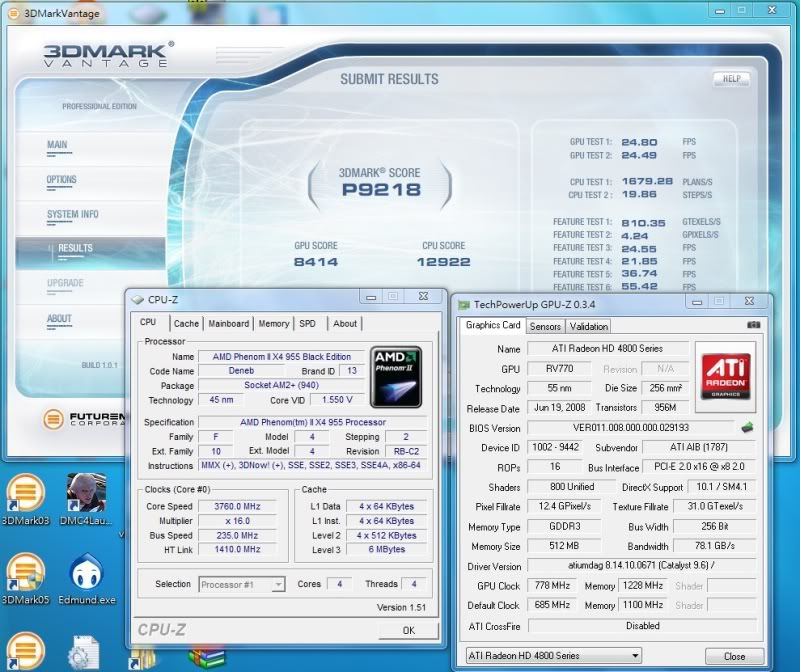The height and width of the screenshot is (672, 800).
Task: Open the Edmund.exe desktop icon
Action: point(87,578)
